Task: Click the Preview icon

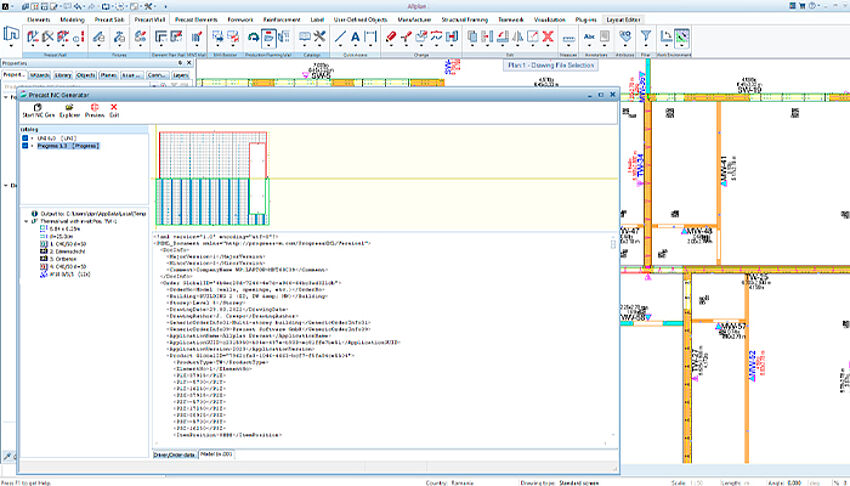Action: click(x=95, y=108)
